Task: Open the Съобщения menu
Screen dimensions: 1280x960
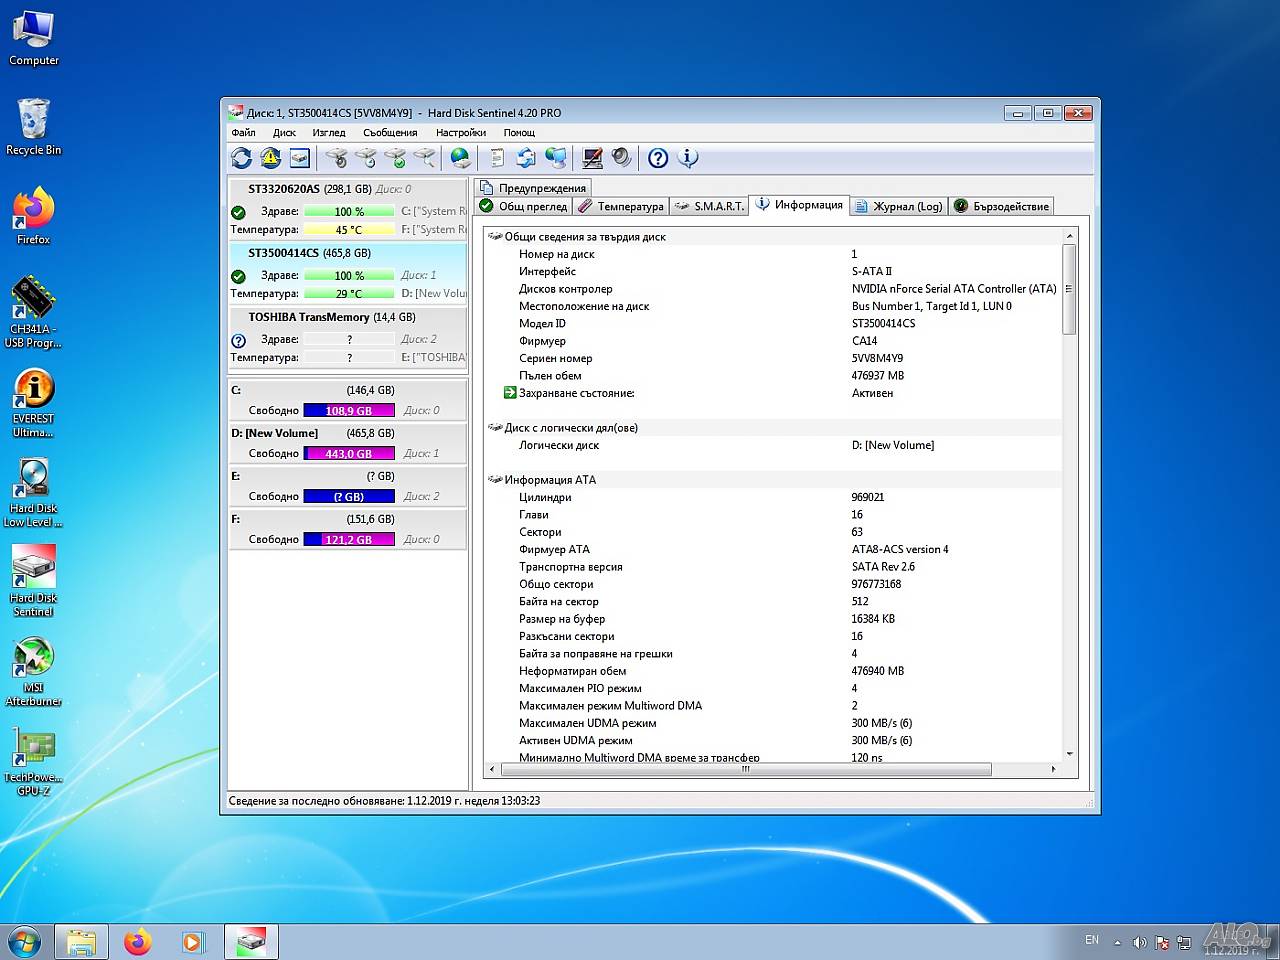Action: coord(390,132)
